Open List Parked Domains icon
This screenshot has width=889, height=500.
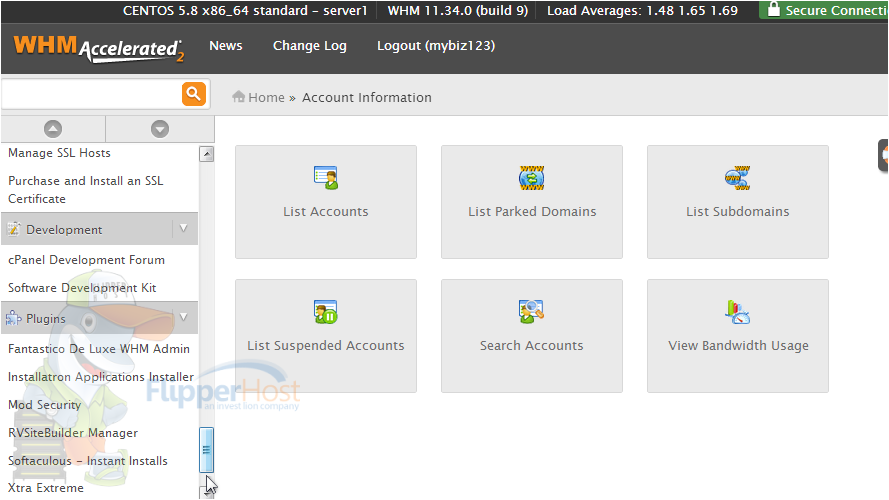pos(532,178)
